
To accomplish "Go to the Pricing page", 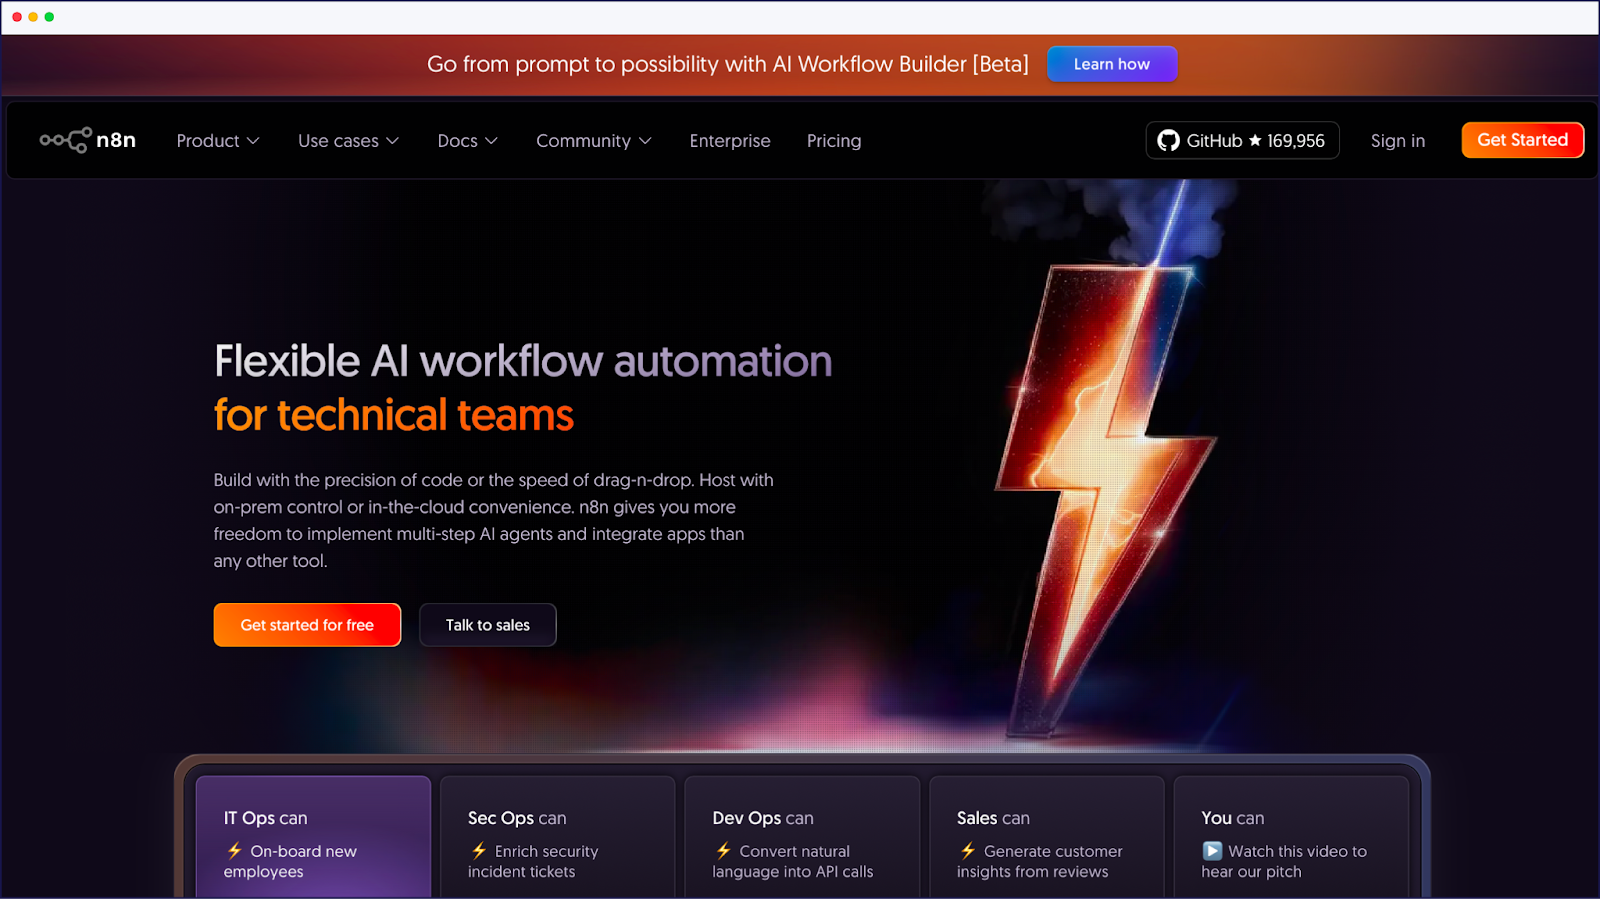I will tap(834, 141).
